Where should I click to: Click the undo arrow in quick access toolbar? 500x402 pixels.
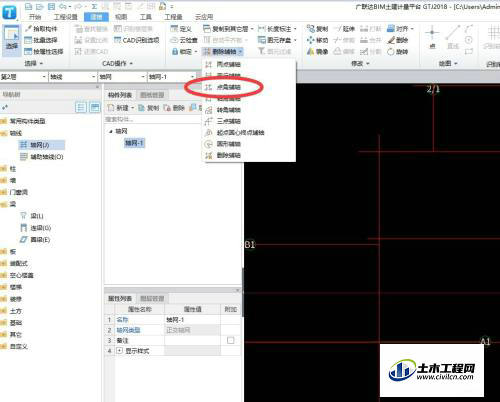click(x=63, y=6)
